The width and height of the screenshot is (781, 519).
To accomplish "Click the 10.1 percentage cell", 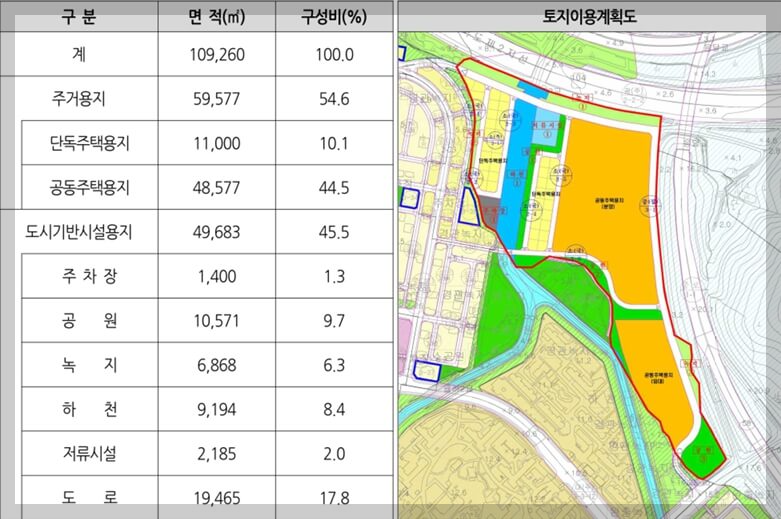I will point(334,143).
